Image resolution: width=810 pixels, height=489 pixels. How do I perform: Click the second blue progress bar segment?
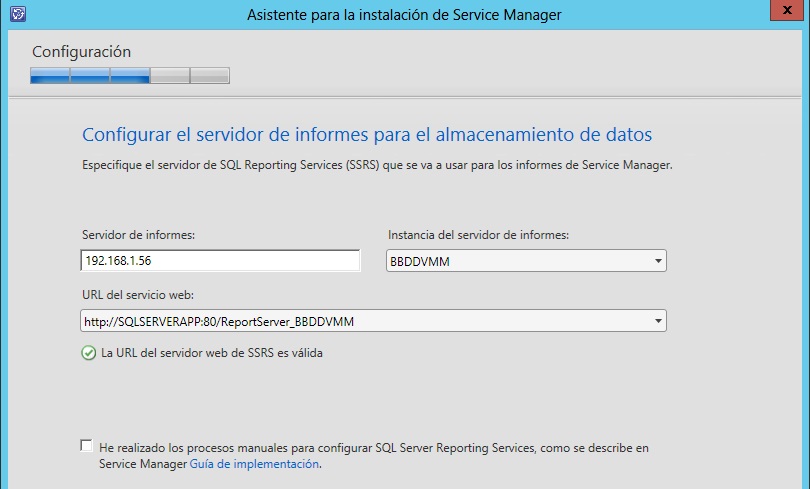[90, 75]
